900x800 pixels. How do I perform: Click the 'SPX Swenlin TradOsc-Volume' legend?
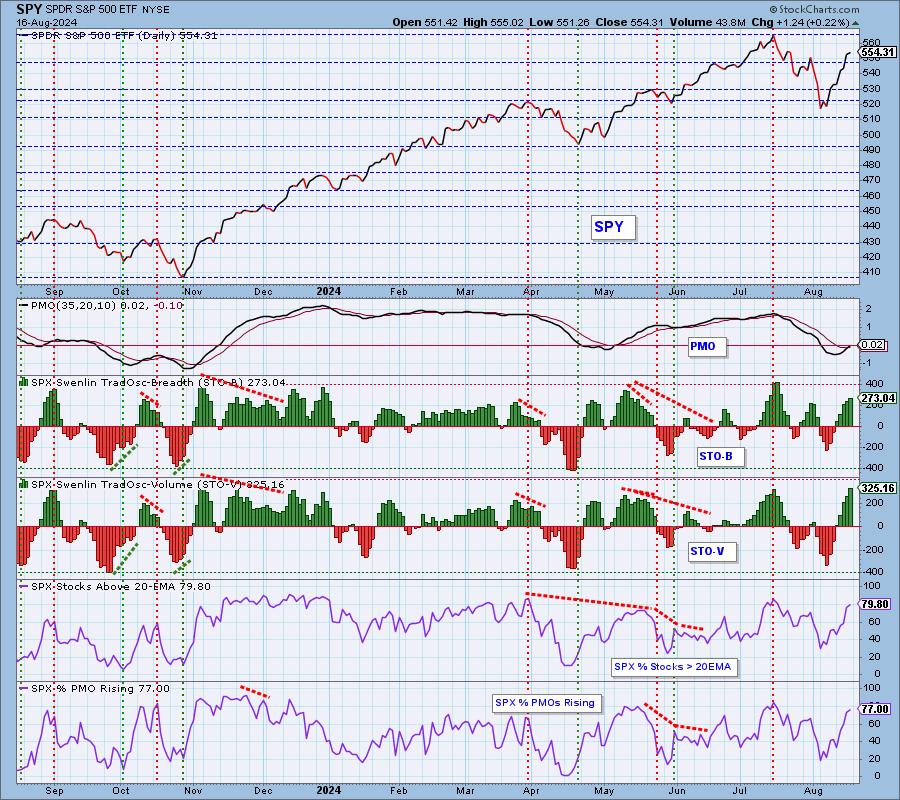tap(112, 484)
